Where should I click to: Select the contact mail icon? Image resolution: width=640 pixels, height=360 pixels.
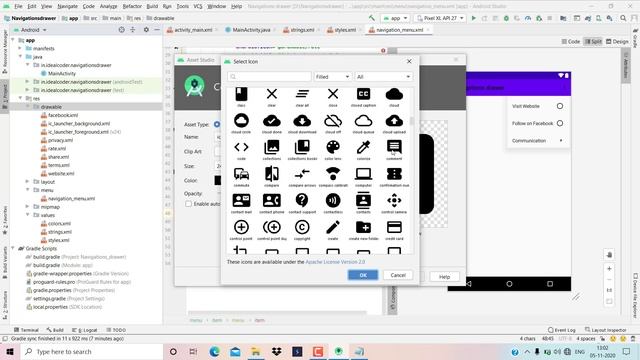[x=241, y=200]
